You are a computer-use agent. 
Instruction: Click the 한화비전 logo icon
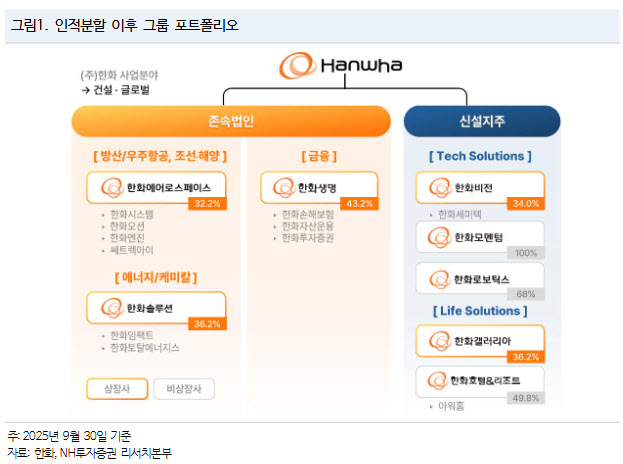point(436,186)
